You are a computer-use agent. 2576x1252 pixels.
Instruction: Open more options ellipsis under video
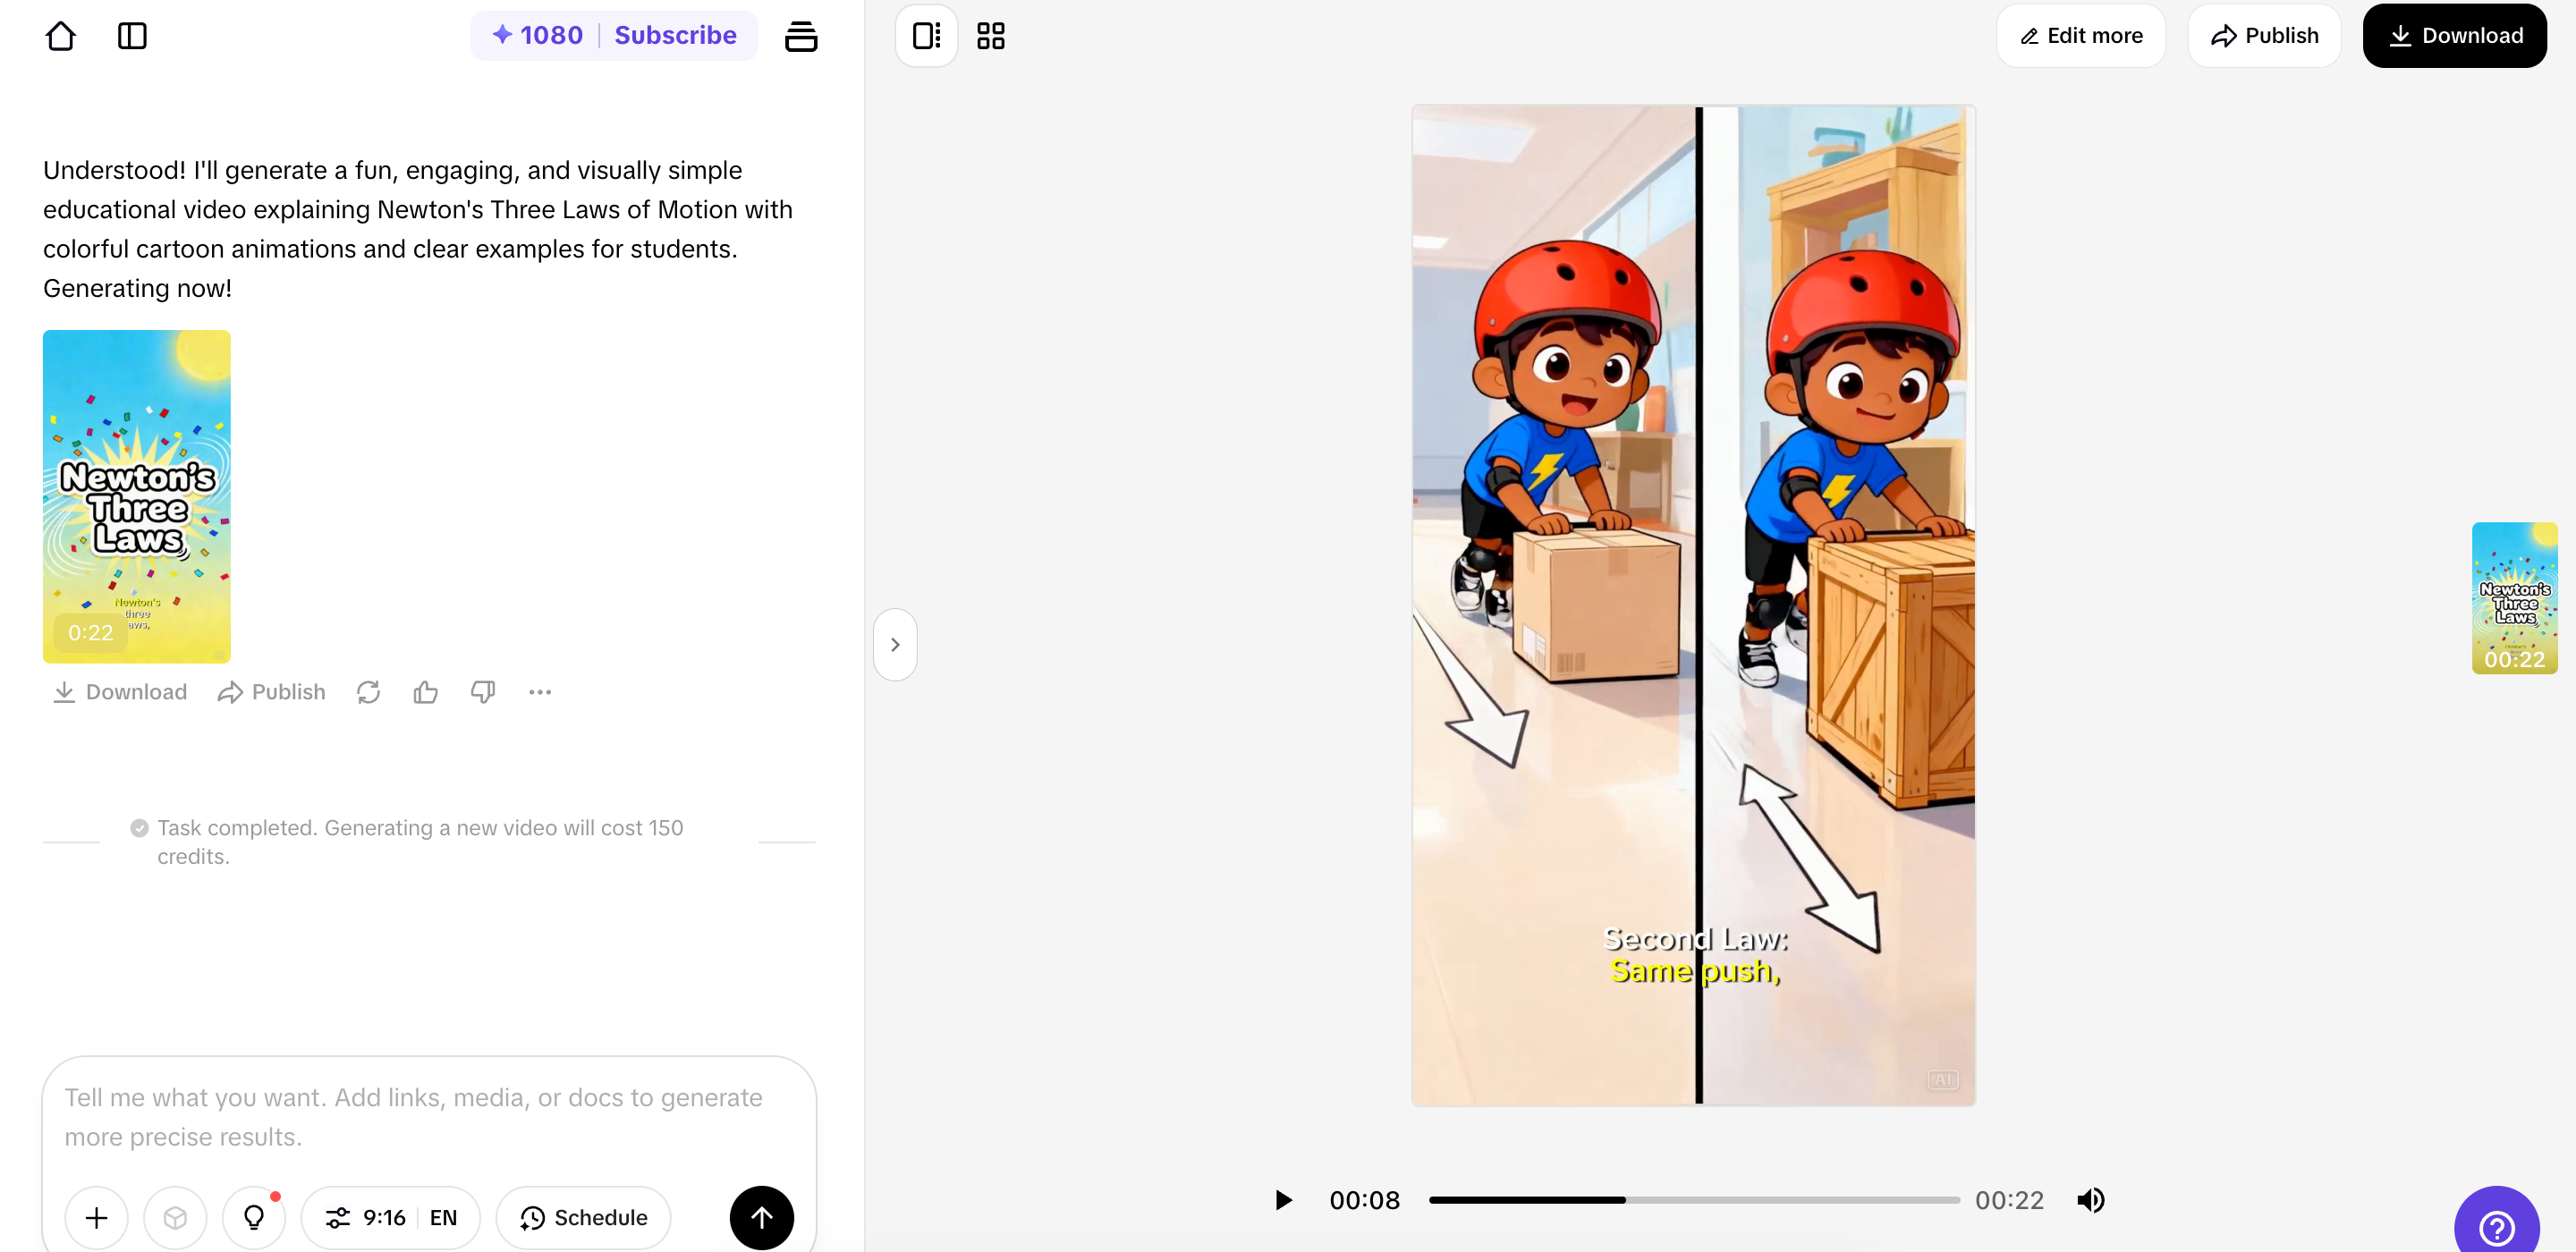coord(540,692)
